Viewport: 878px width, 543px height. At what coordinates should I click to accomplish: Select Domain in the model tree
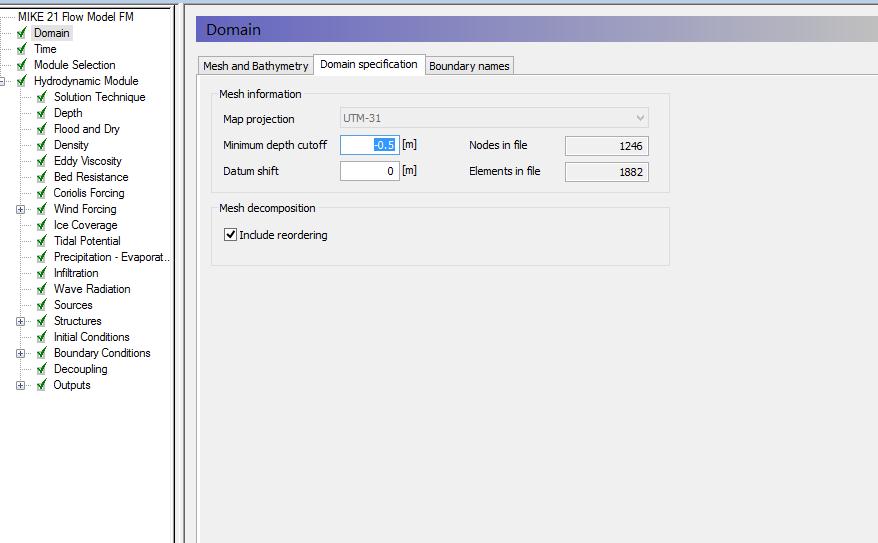tap(52, 33)
